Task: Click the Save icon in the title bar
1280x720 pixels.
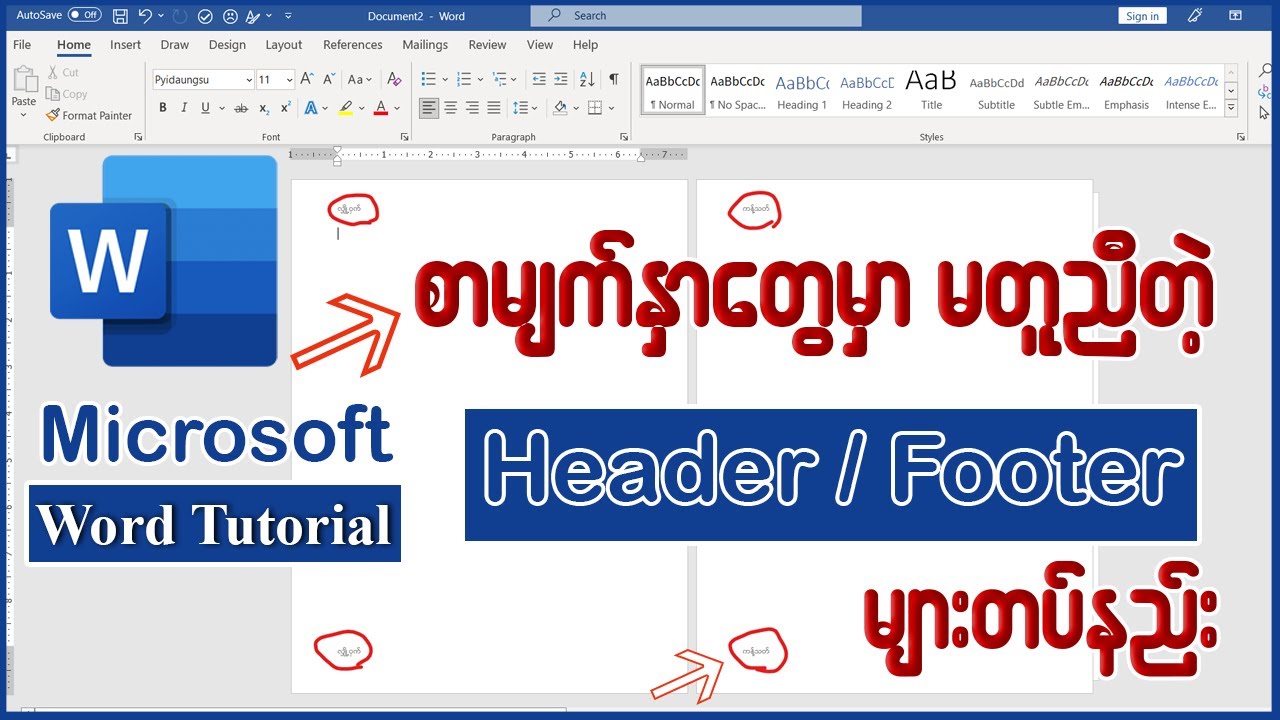Action: coord(120,16)
